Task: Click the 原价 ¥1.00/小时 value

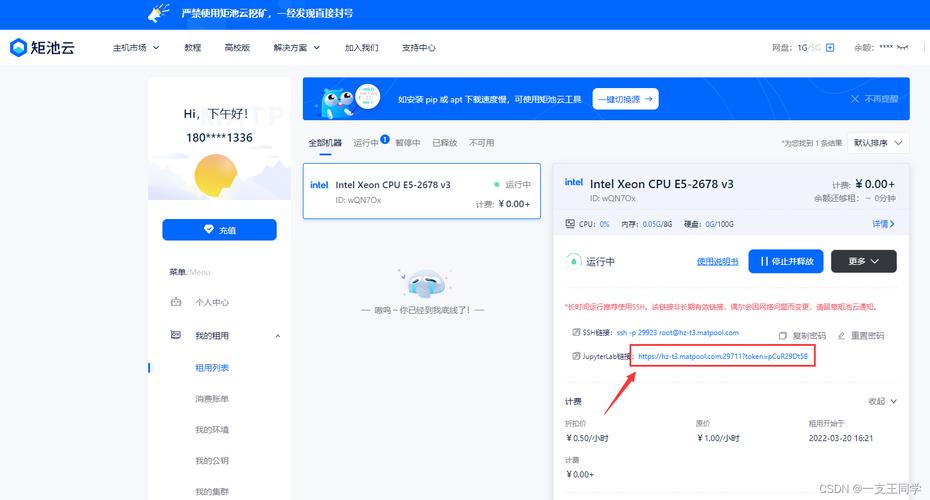Action: (x=718, y=438)
